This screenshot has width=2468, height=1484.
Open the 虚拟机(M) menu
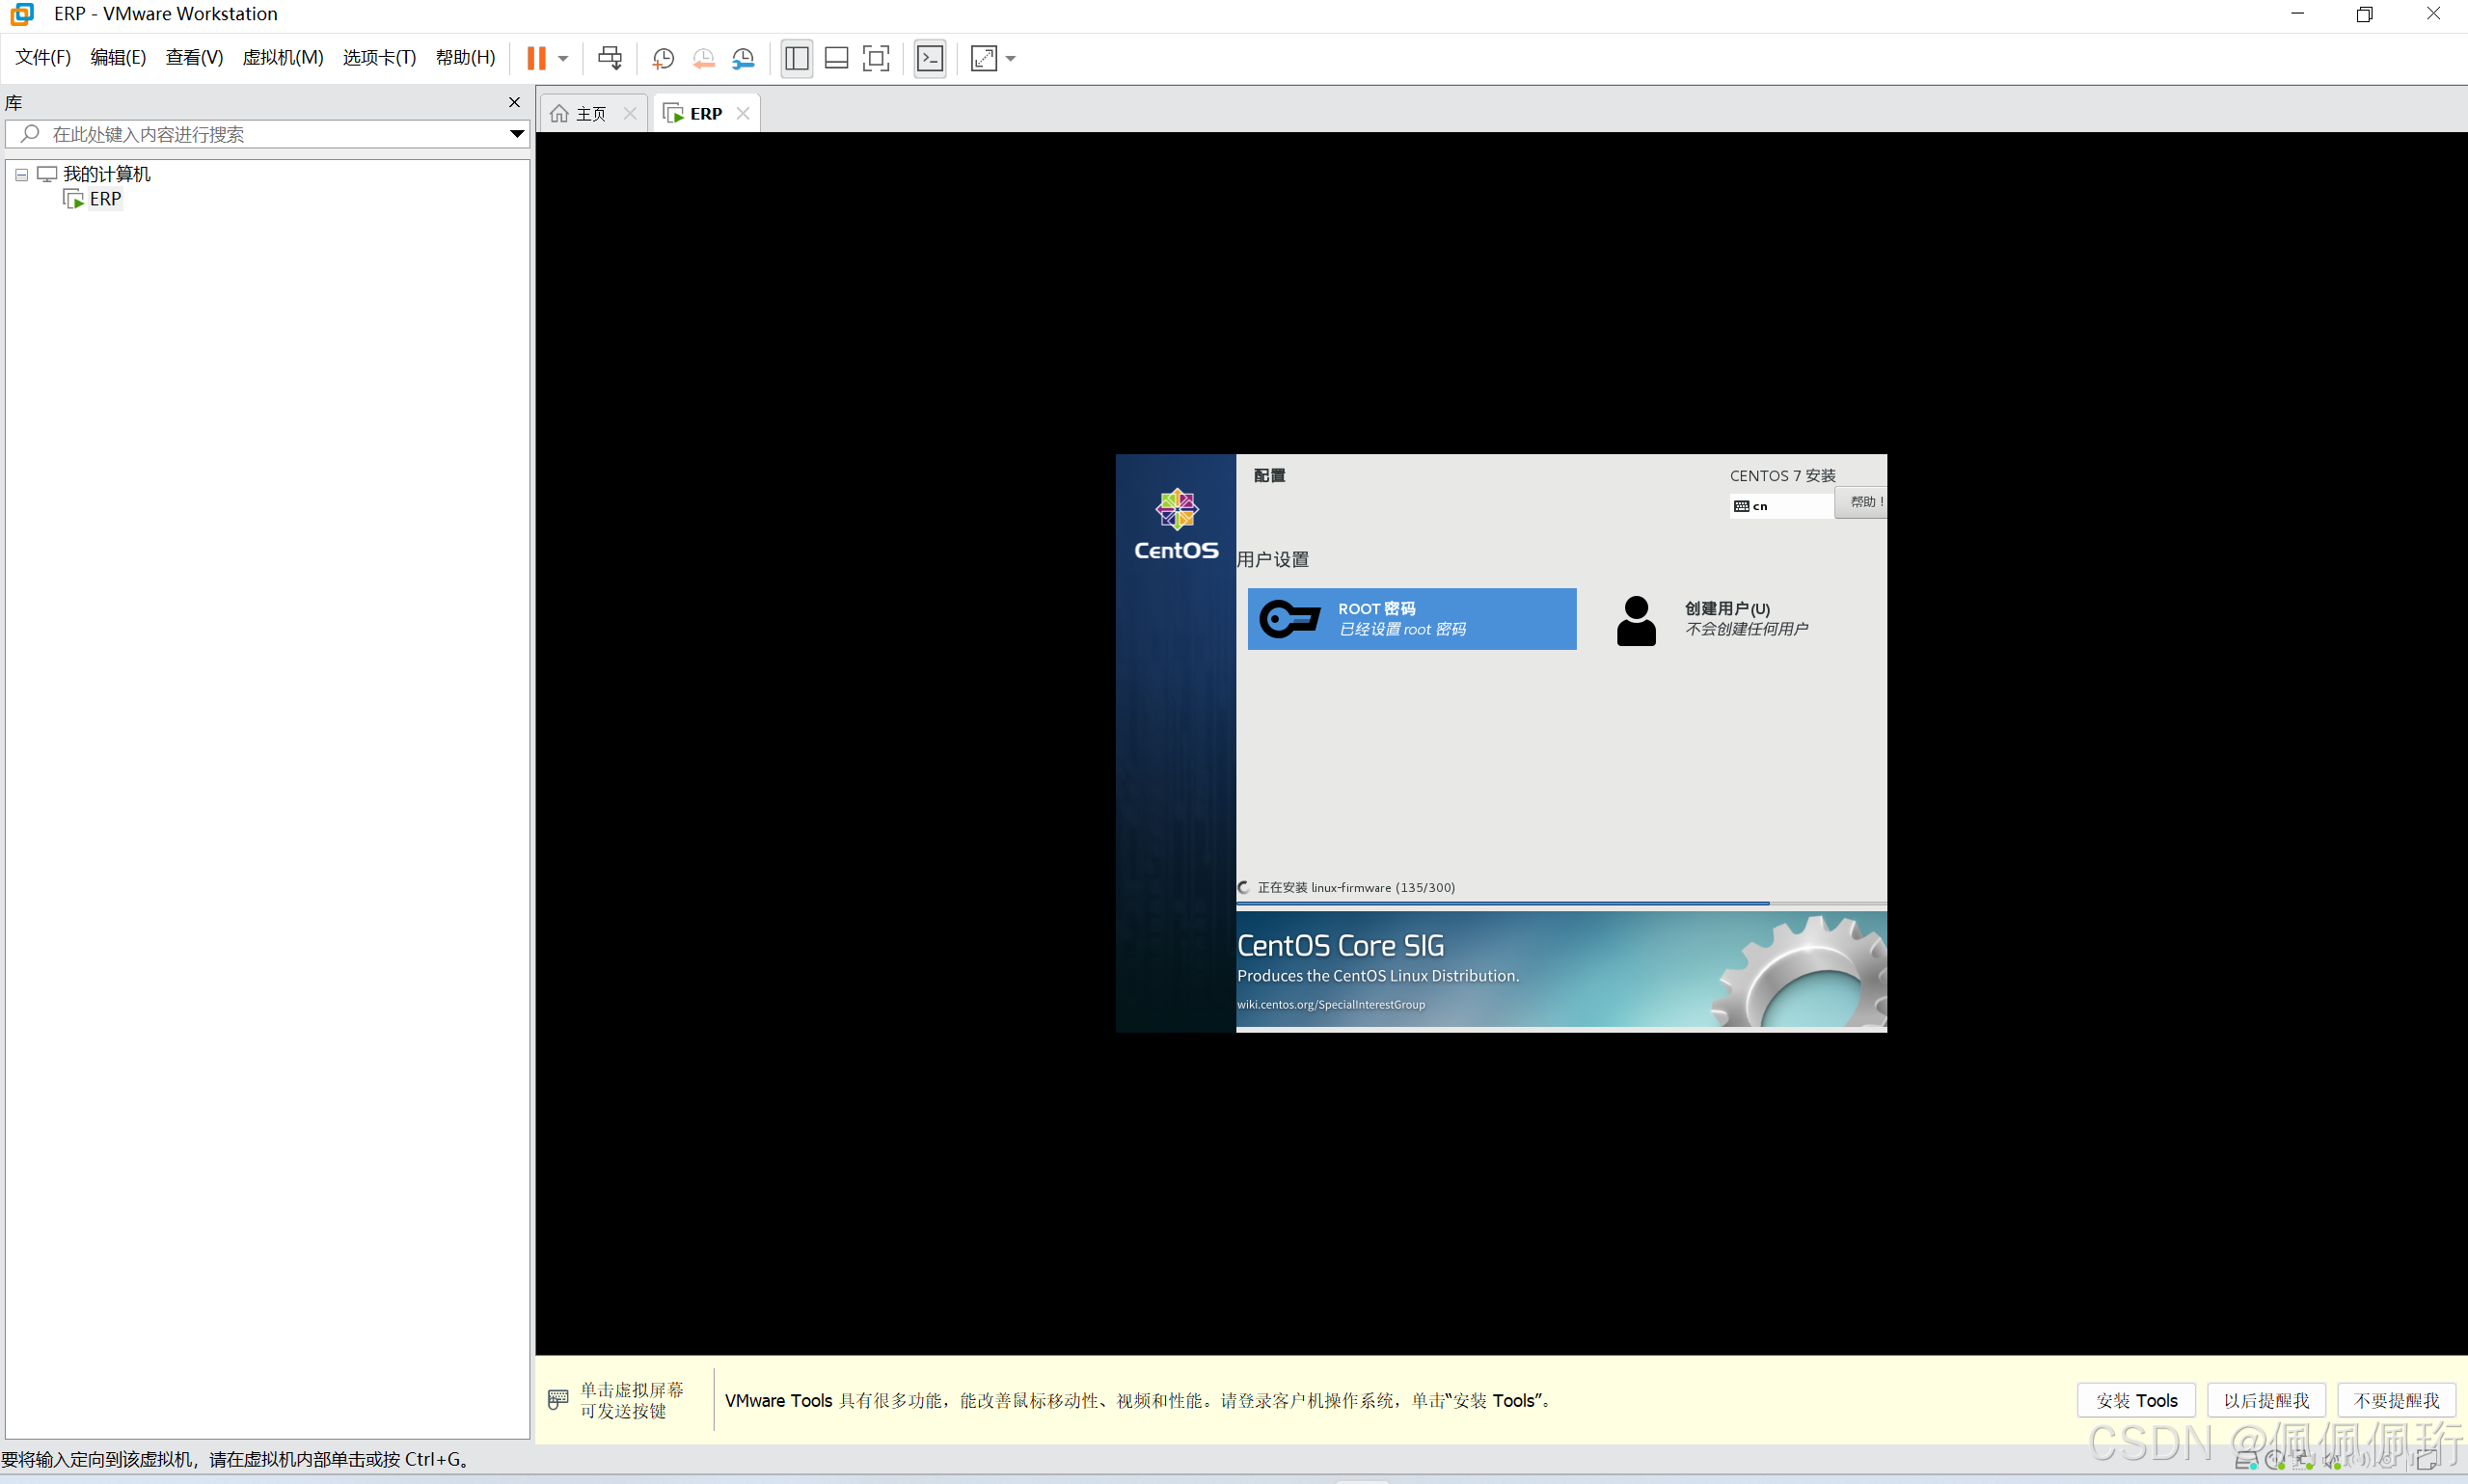(282, 58)
